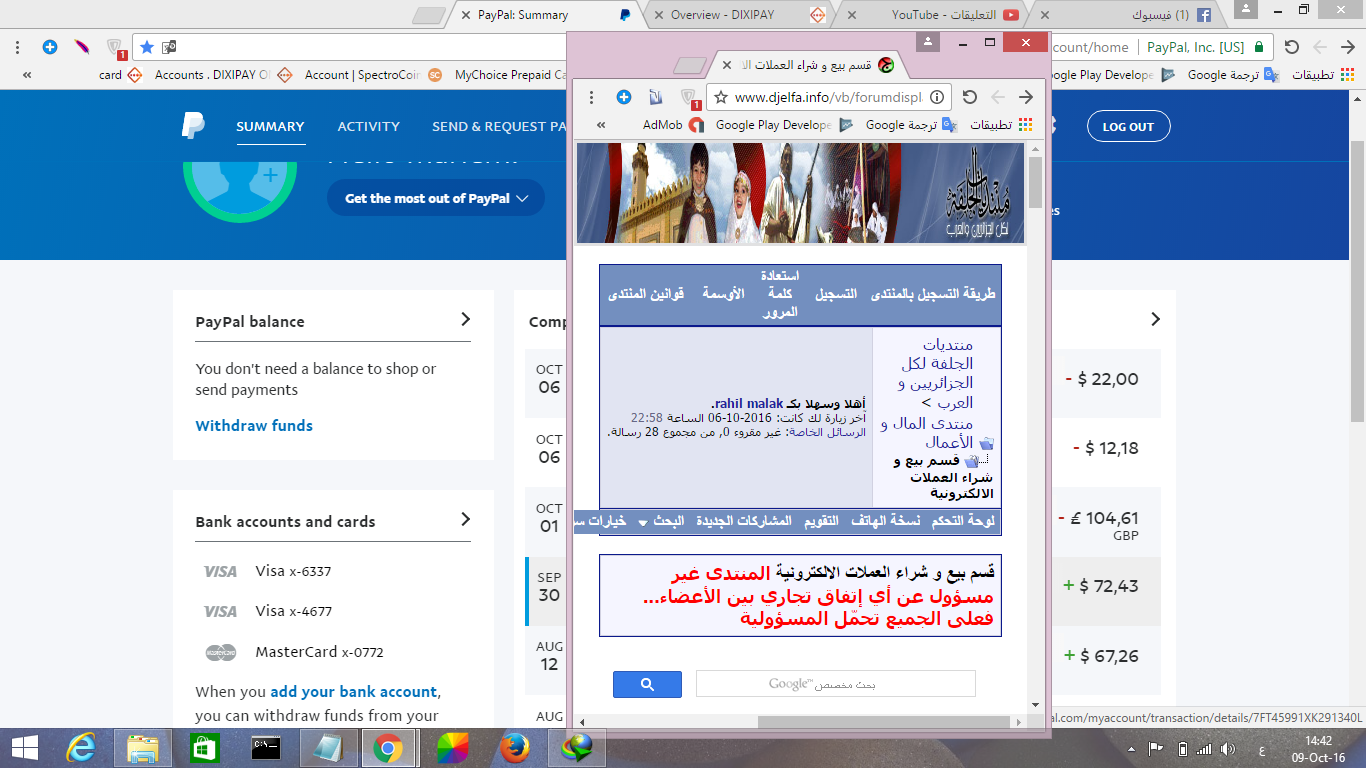Click user profile icon in djelfa window title bar

[x=930, y=42]
